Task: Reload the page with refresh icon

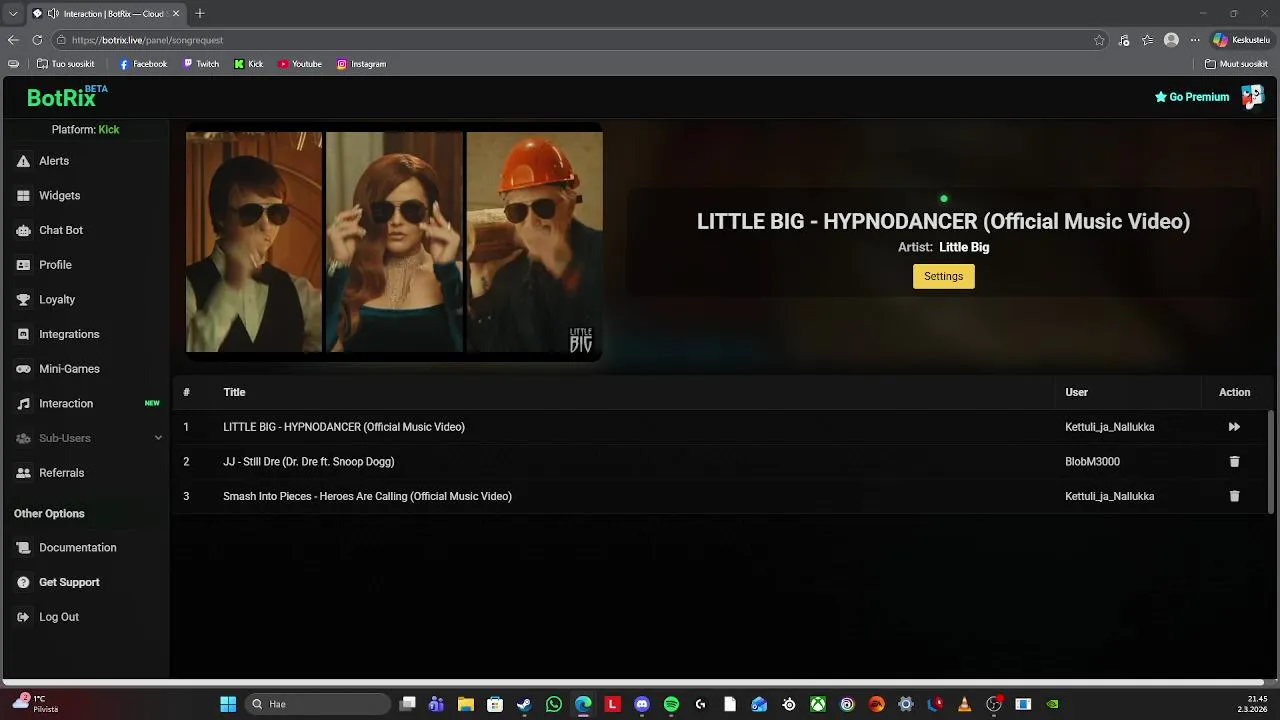Action: pos(37,40)
